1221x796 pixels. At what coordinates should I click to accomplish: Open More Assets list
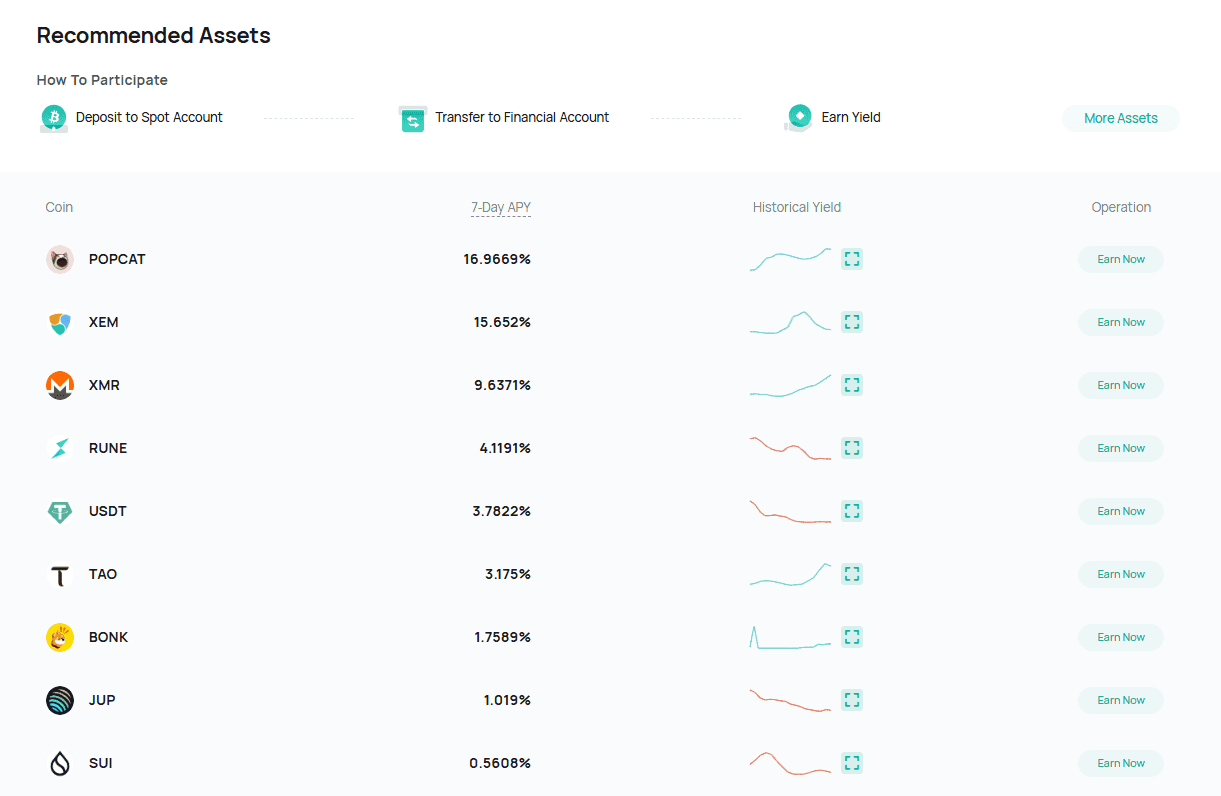[1121, 118]
